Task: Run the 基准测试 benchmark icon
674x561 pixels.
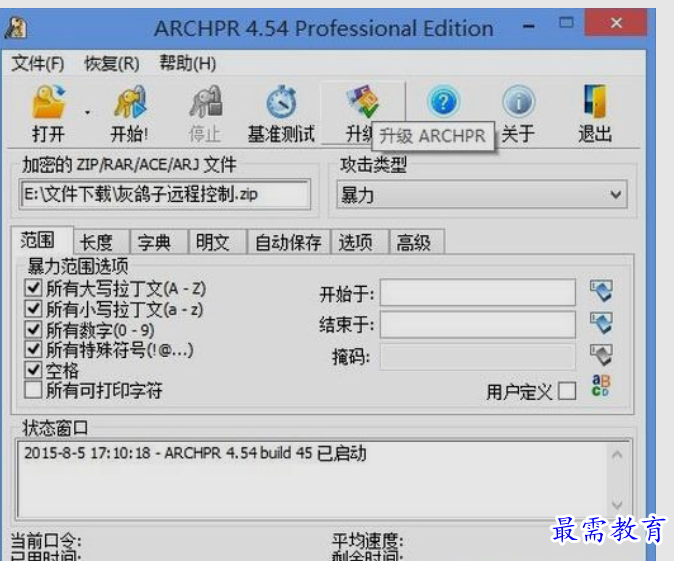Action: pos(282,102)
